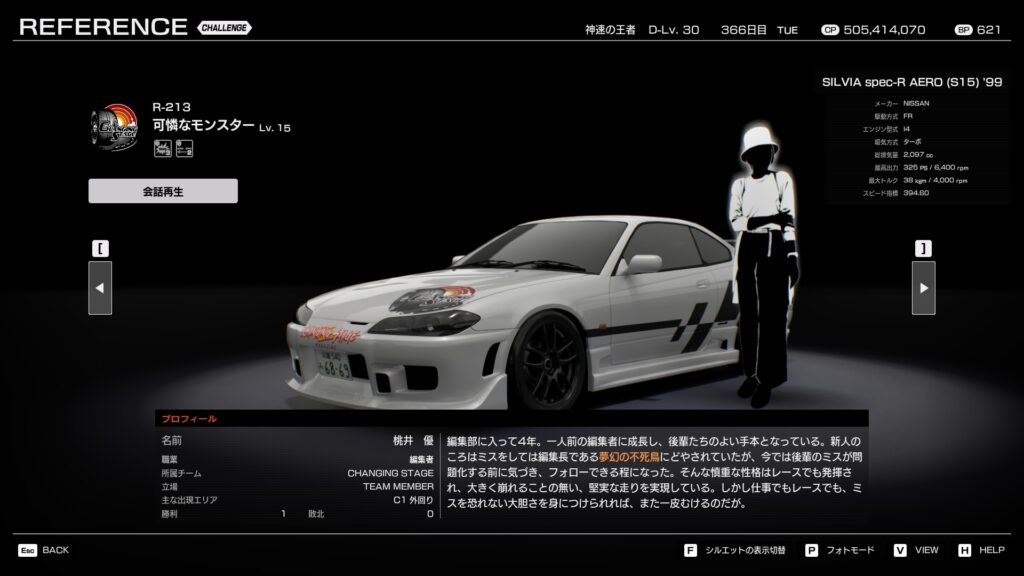Go to previous rival with left arrow

click(100, 288)
